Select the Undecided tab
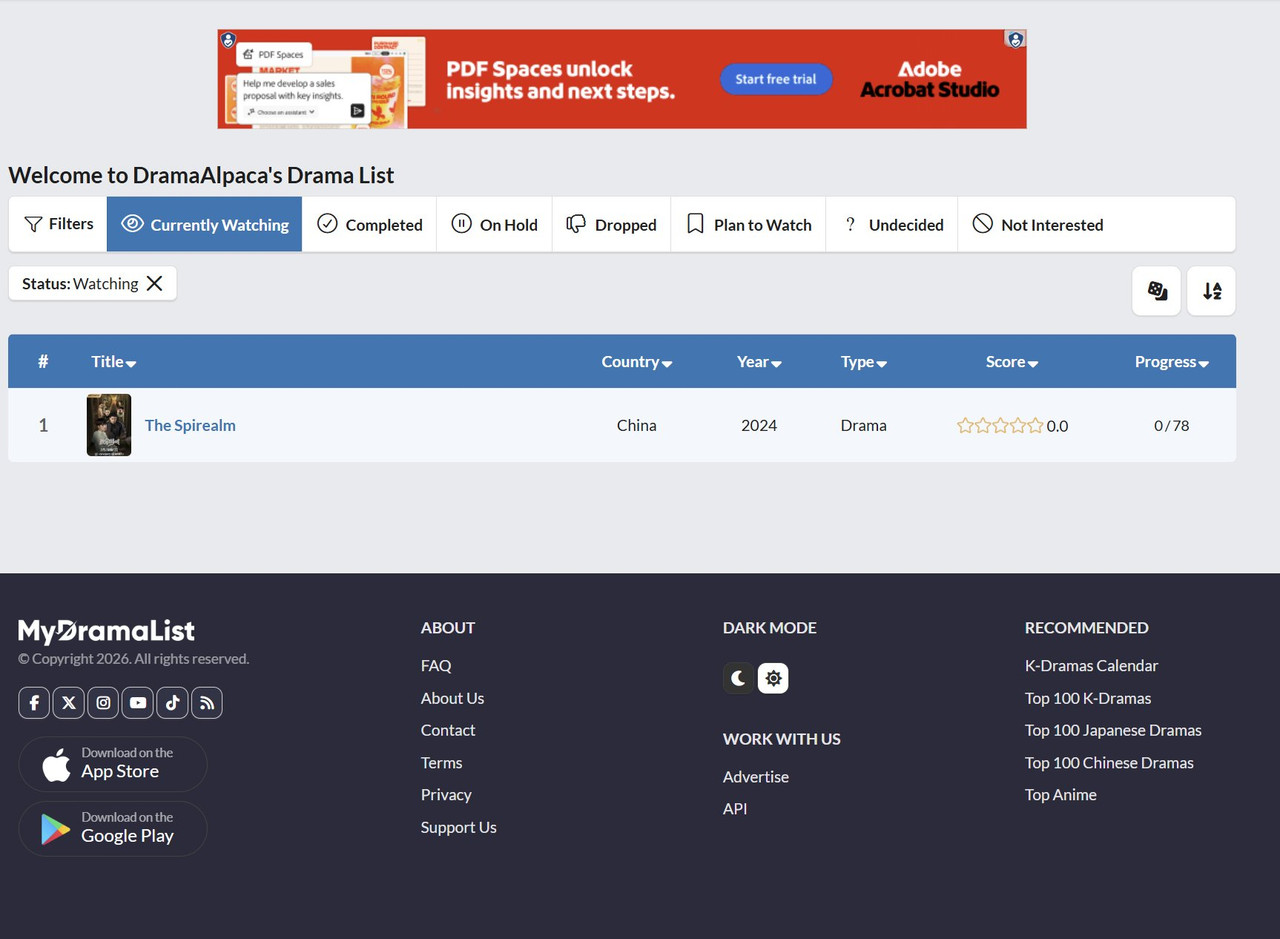The width and height of the screenshot is (1280, 939). [x=892, y=224]
